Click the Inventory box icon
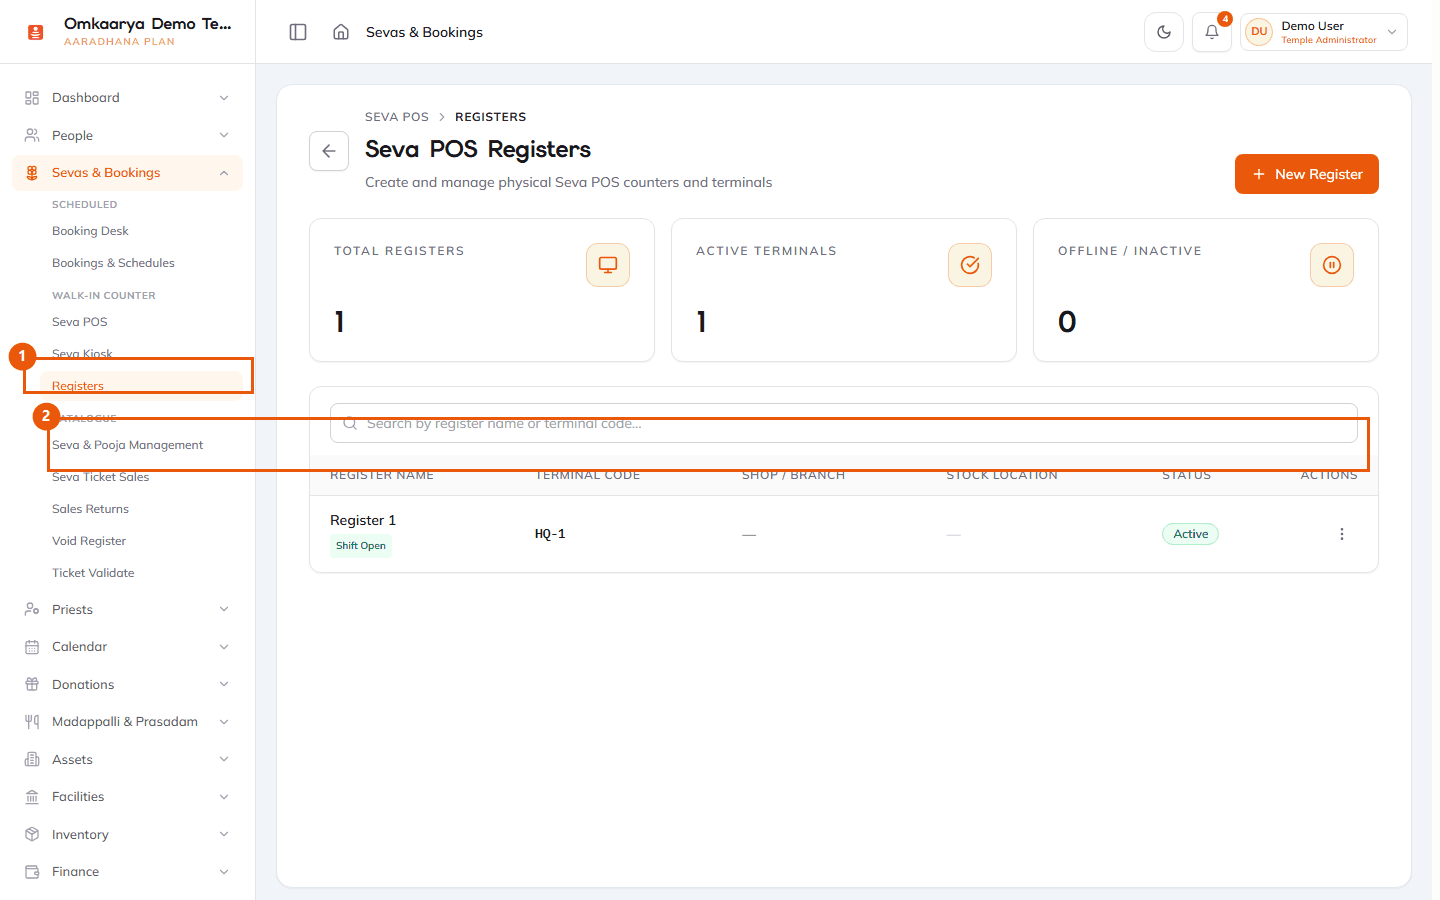Image resolution: width=1440 pixels, height=900 pixels. [32, 834]
